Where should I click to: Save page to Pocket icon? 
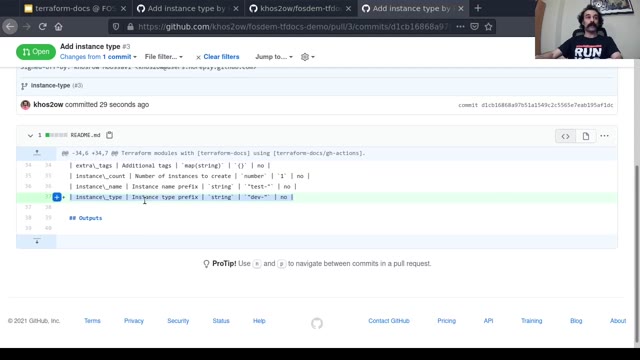474,27
